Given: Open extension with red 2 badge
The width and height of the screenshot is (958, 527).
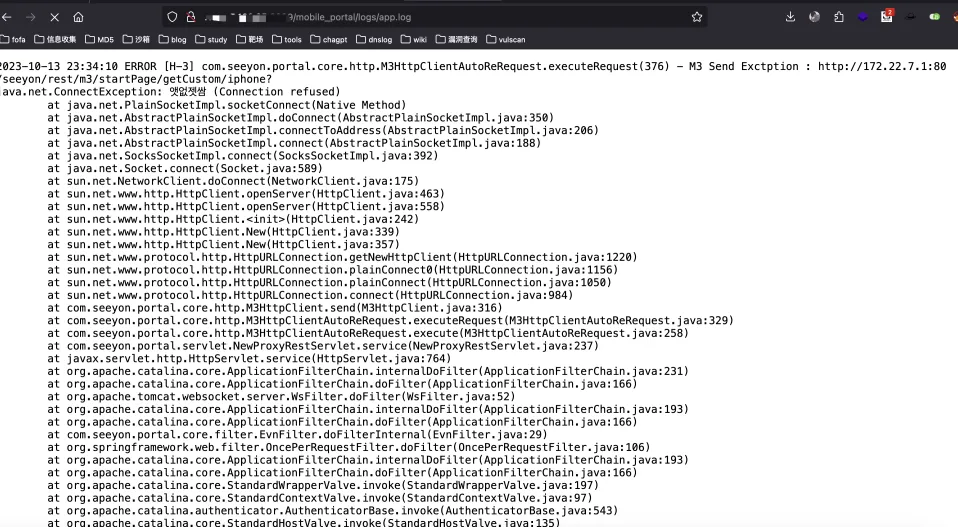Looking at the screenshot, I should (887, 16).
